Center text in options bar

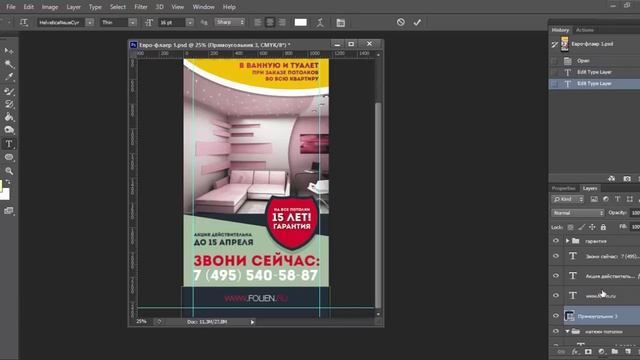click(270, 22)
